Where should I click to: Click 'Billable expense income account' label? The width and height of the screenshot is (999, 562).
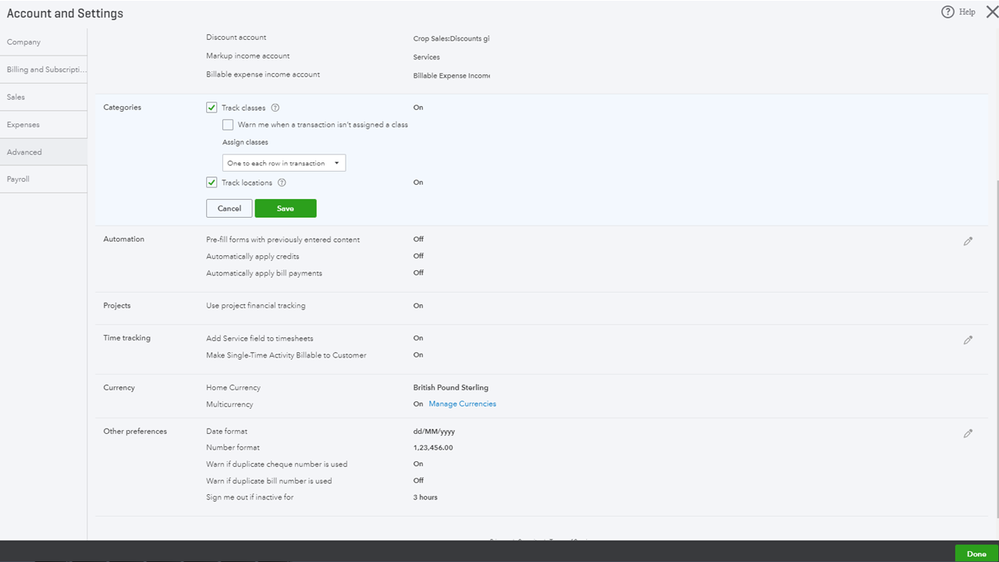click(262, 75)
